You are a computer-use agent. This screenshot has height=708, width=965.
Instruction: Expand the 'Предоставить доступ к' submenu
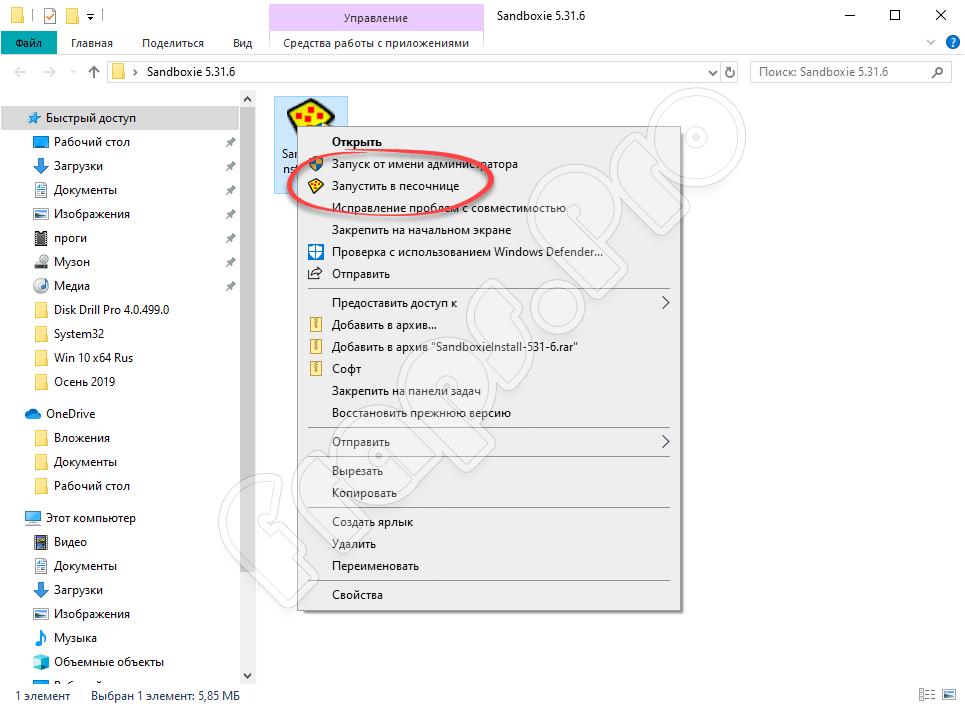point(666,303)
